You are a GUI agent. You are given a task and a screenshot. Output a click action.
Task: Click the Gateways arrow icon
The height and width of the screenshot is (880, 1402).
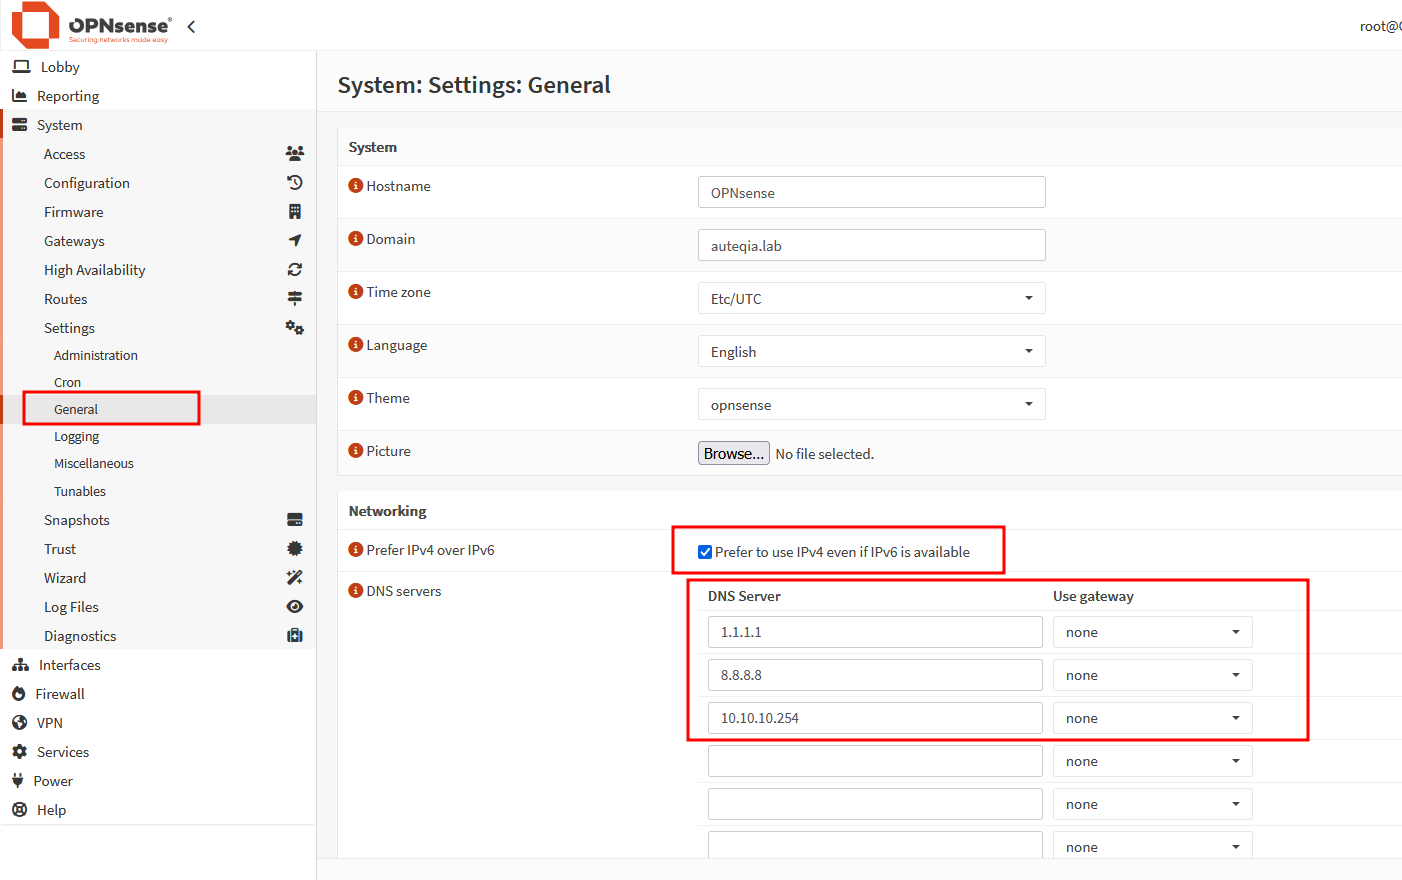pyautogui.click(x=294, y=241)
